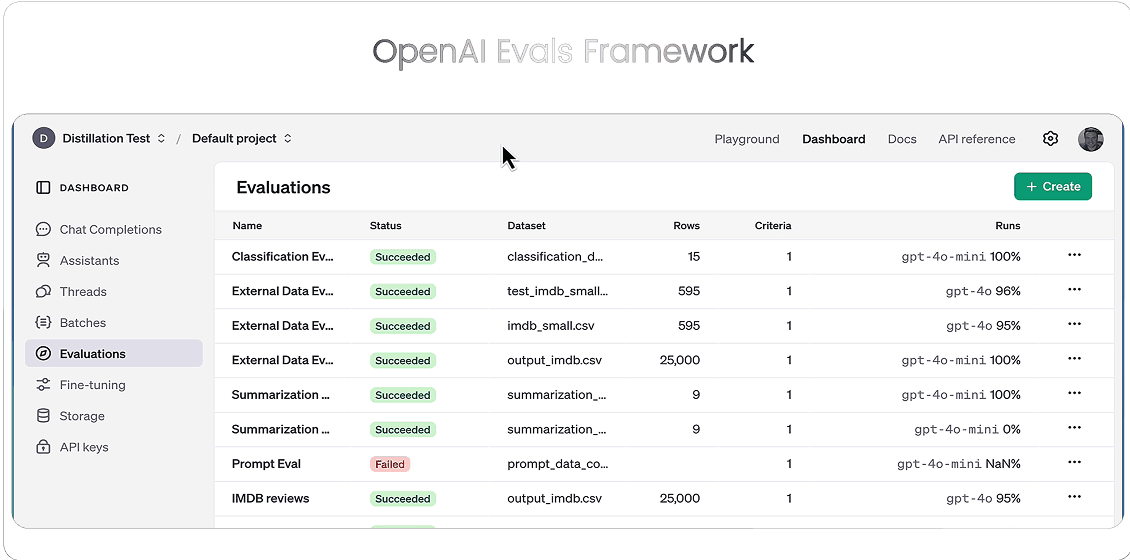This screenshot has height=560, width=1130.
Task: Click the Dataset column header
Action: click(x=526, y=226)
